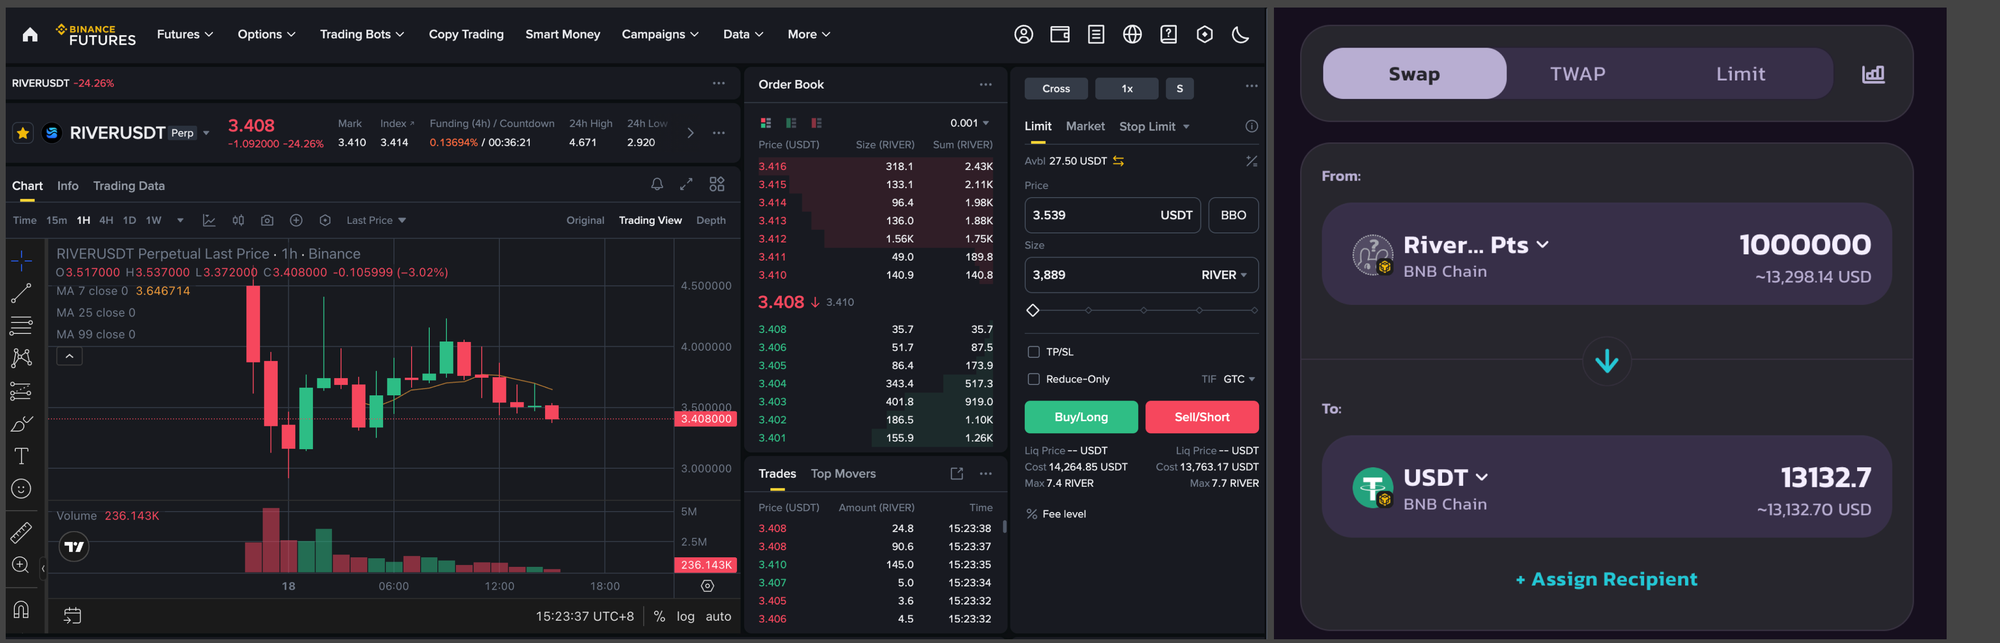The image size is (2000, 643).
Task: Toggle auto scale on chart
Action: tap(718, 616)
